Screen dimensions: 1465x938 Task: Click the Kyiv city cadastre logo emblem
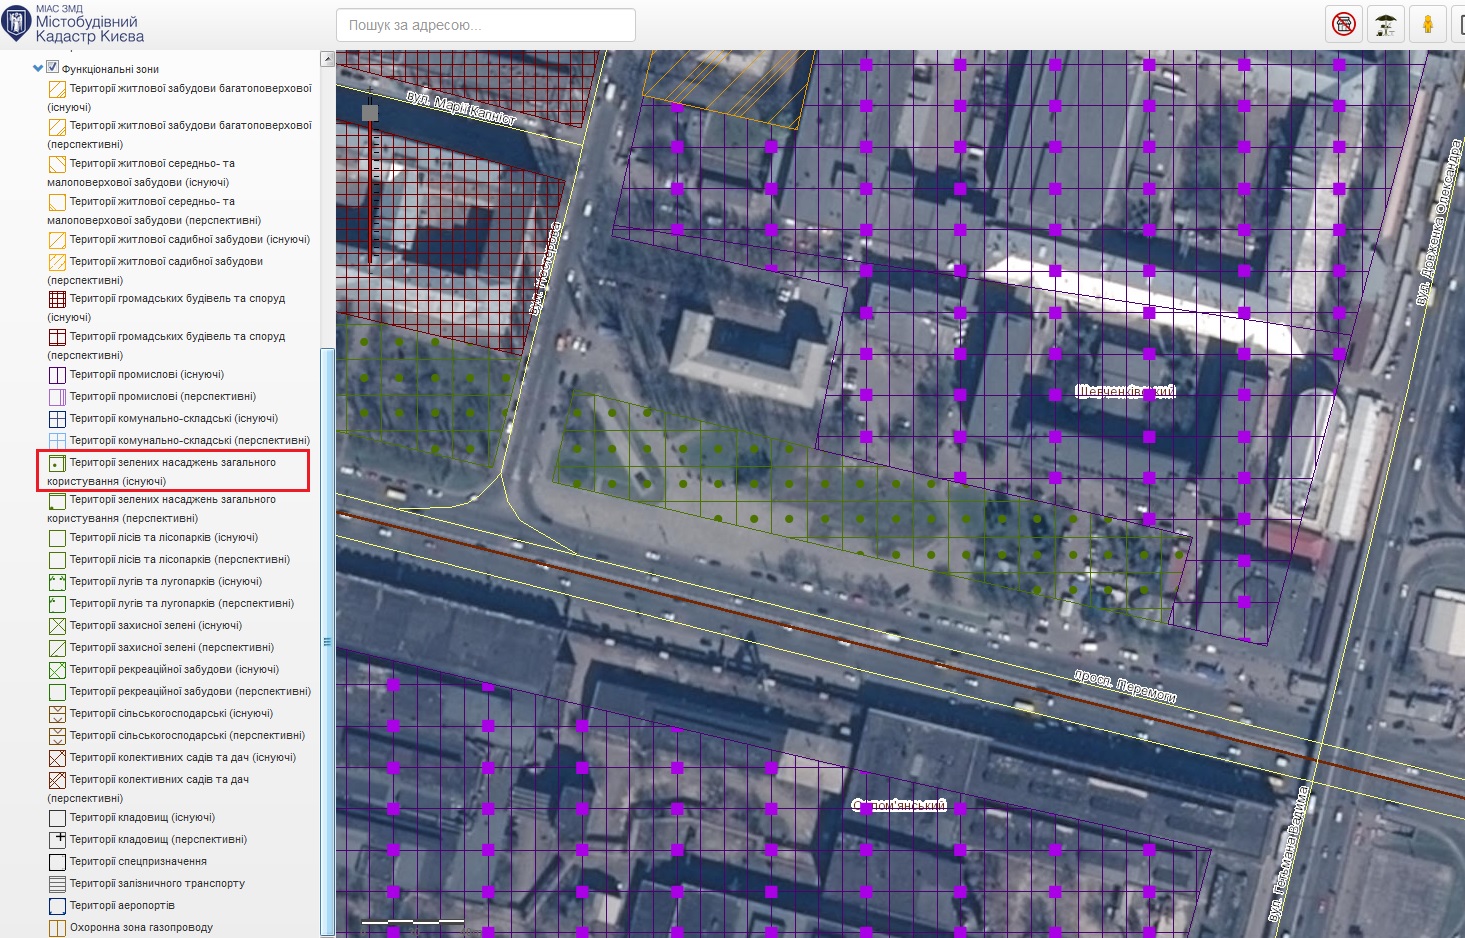click(16, 24)
